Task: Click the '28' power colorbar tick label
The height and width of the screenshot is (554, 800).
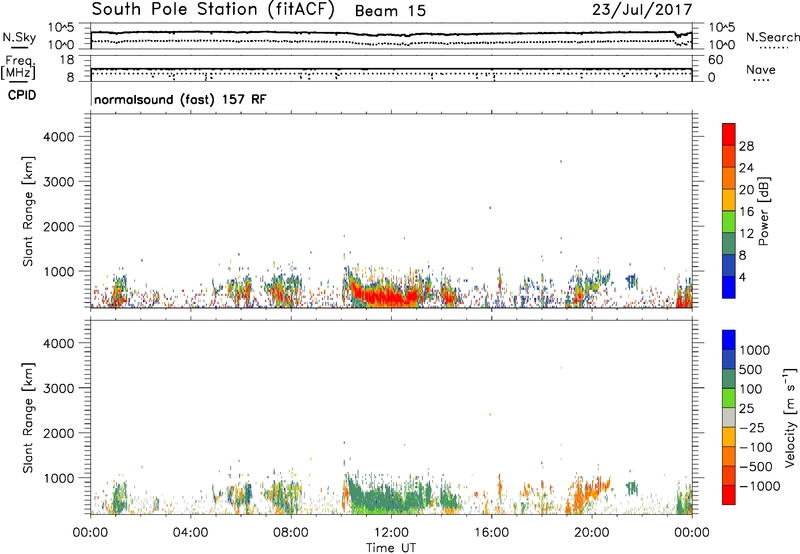Action: (x=746, y=146)
